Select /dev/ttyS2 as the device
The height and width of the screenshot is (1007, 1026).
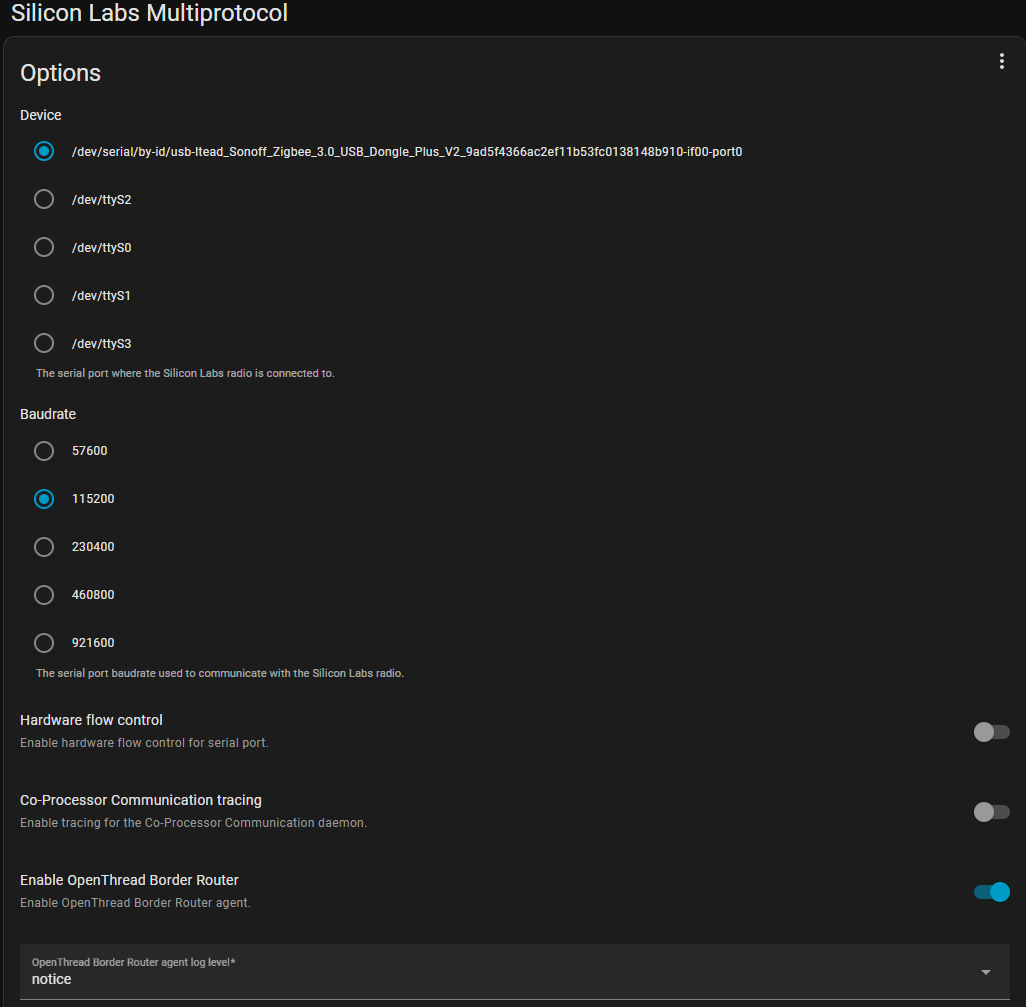(44, 199)
